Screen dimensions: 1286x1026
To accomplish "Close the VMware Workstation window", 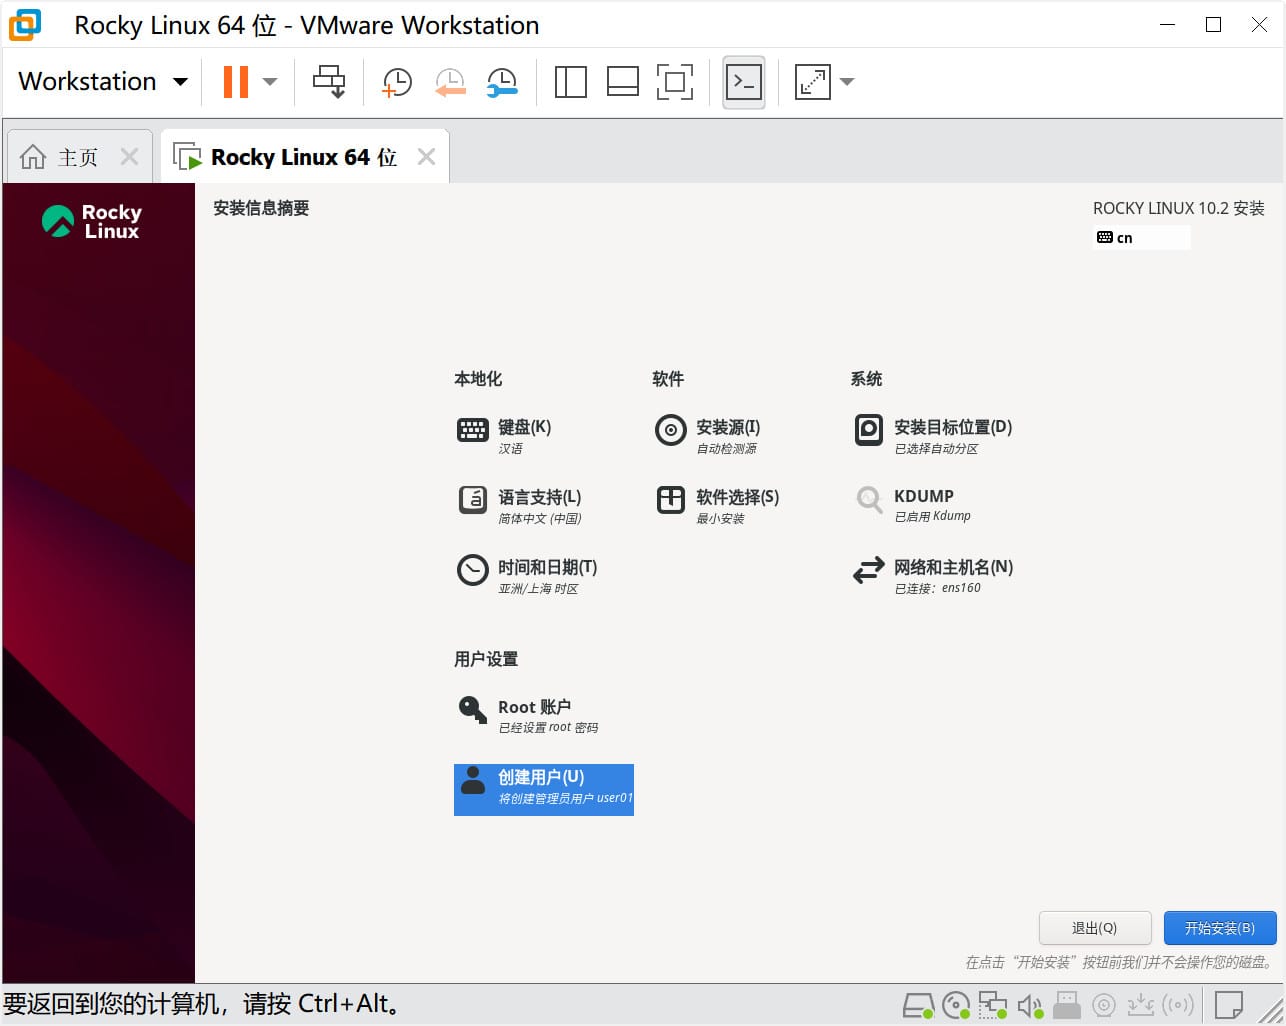I will (1259, 25).
